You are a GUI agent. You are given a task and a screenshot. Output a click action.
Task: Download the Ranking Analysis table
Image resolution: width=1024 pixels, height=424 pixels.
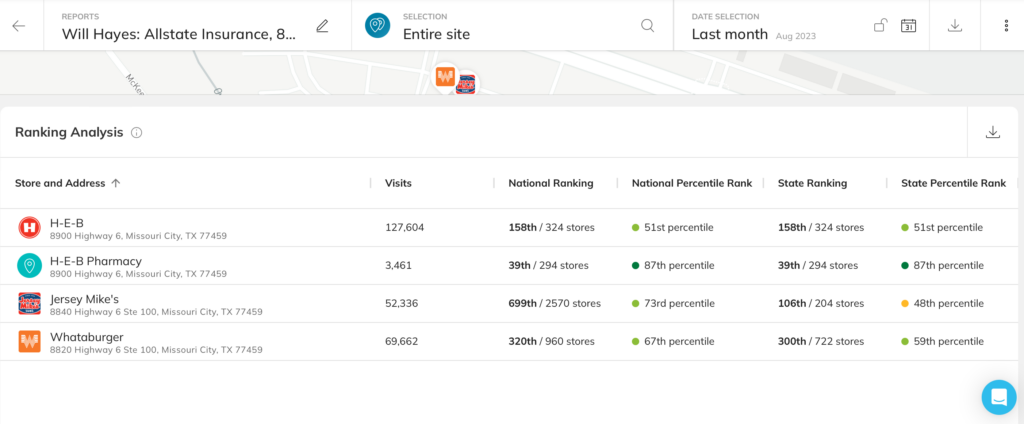pyautogui.click(x=993, y=132)
